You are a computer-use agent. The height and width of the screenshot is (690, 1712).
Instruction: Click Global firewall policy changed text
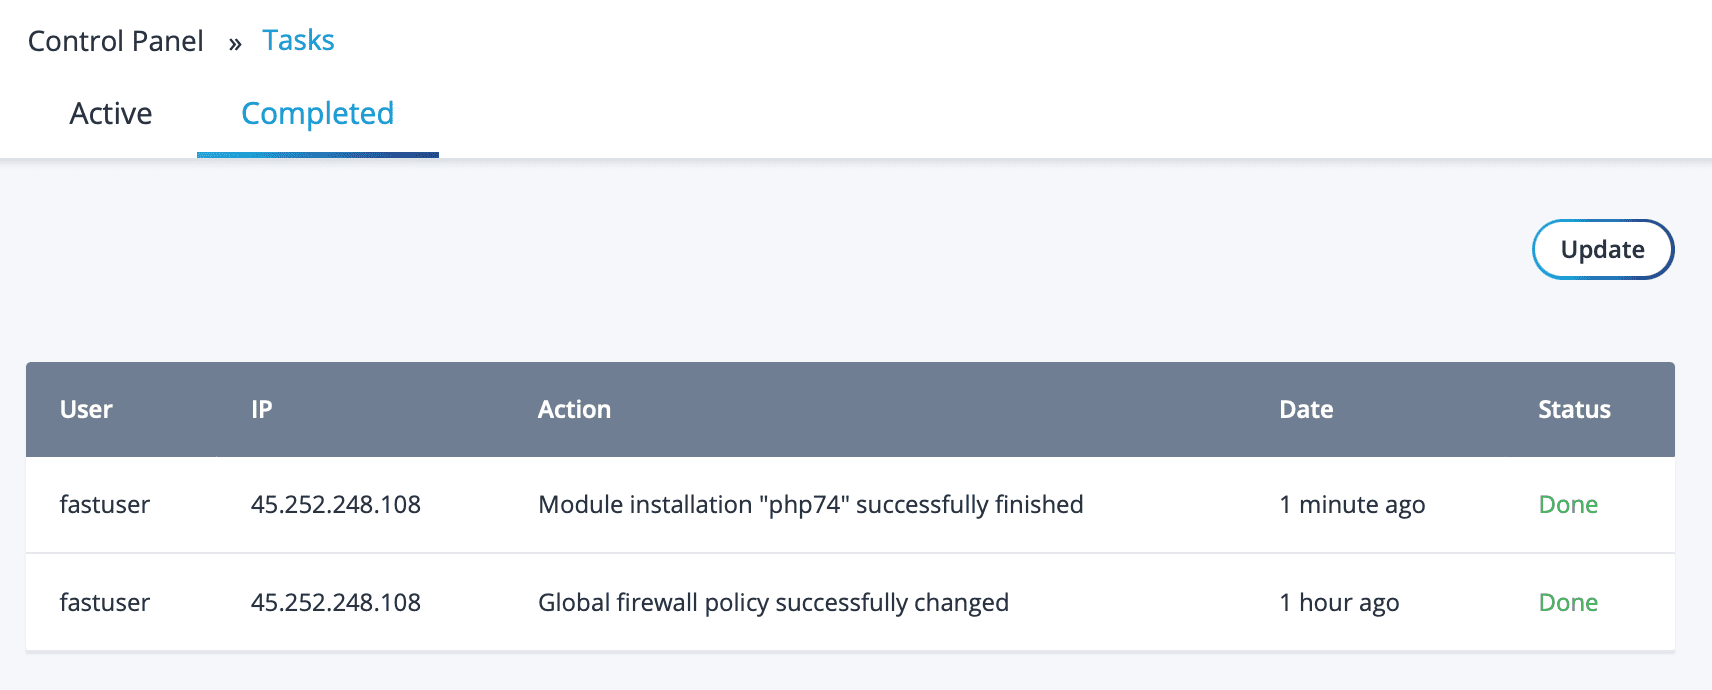click(x=773, y=602)
